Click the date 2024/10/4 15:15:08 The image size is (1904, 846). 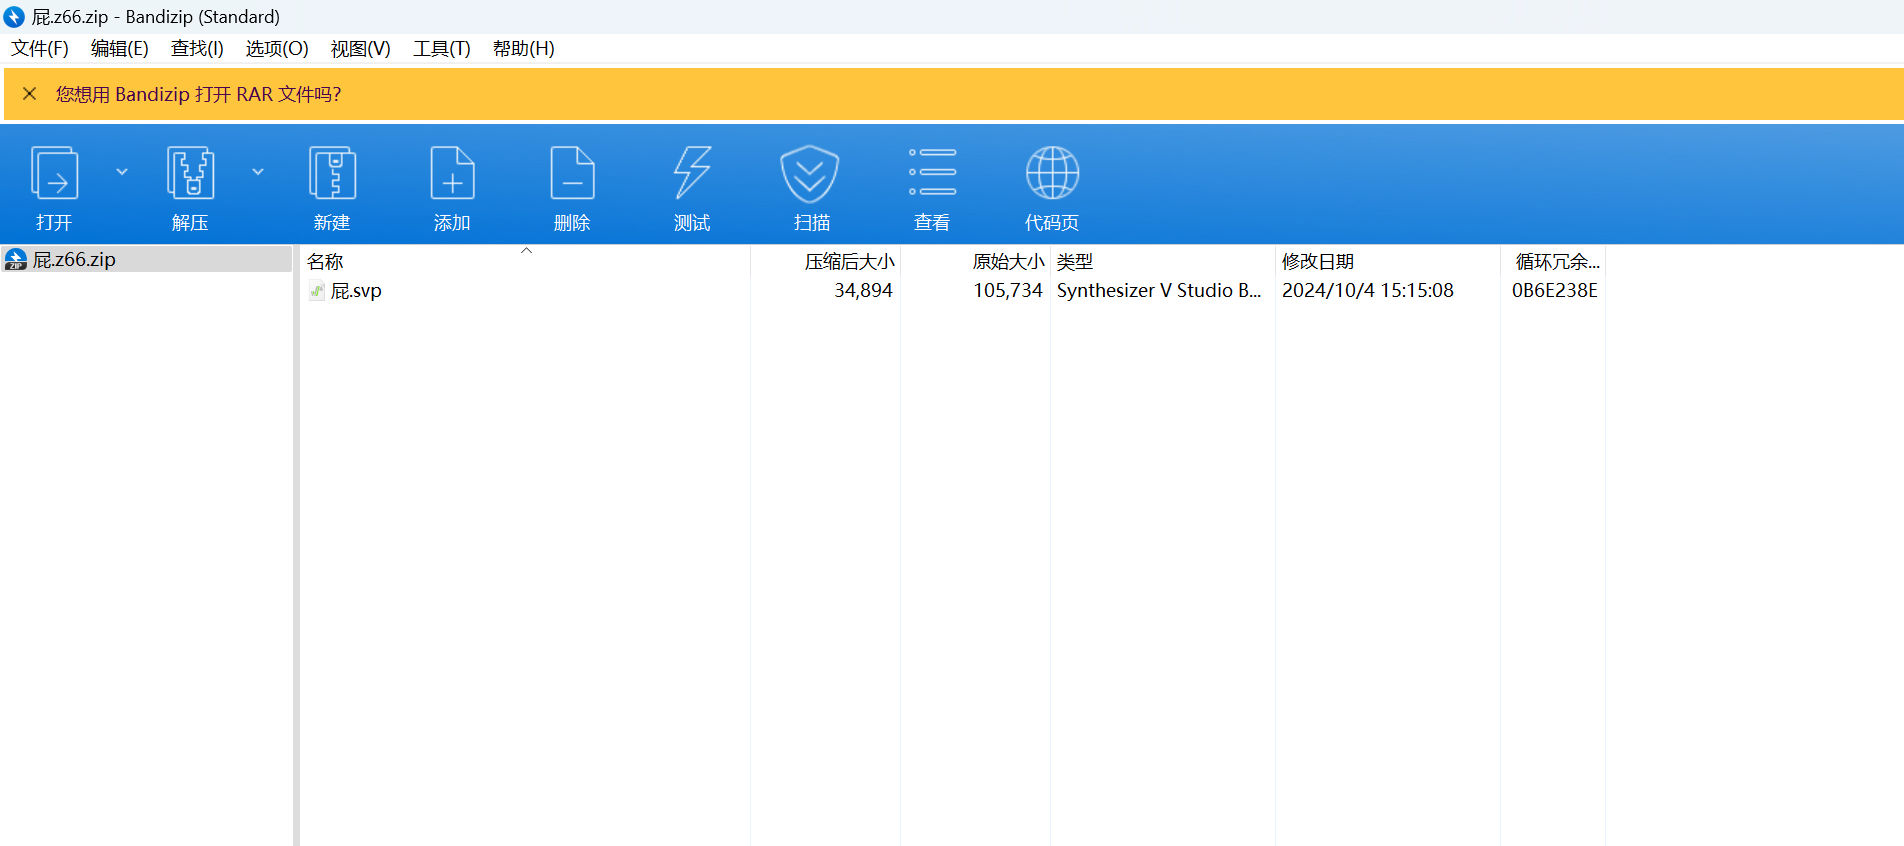coord(1368,291)
